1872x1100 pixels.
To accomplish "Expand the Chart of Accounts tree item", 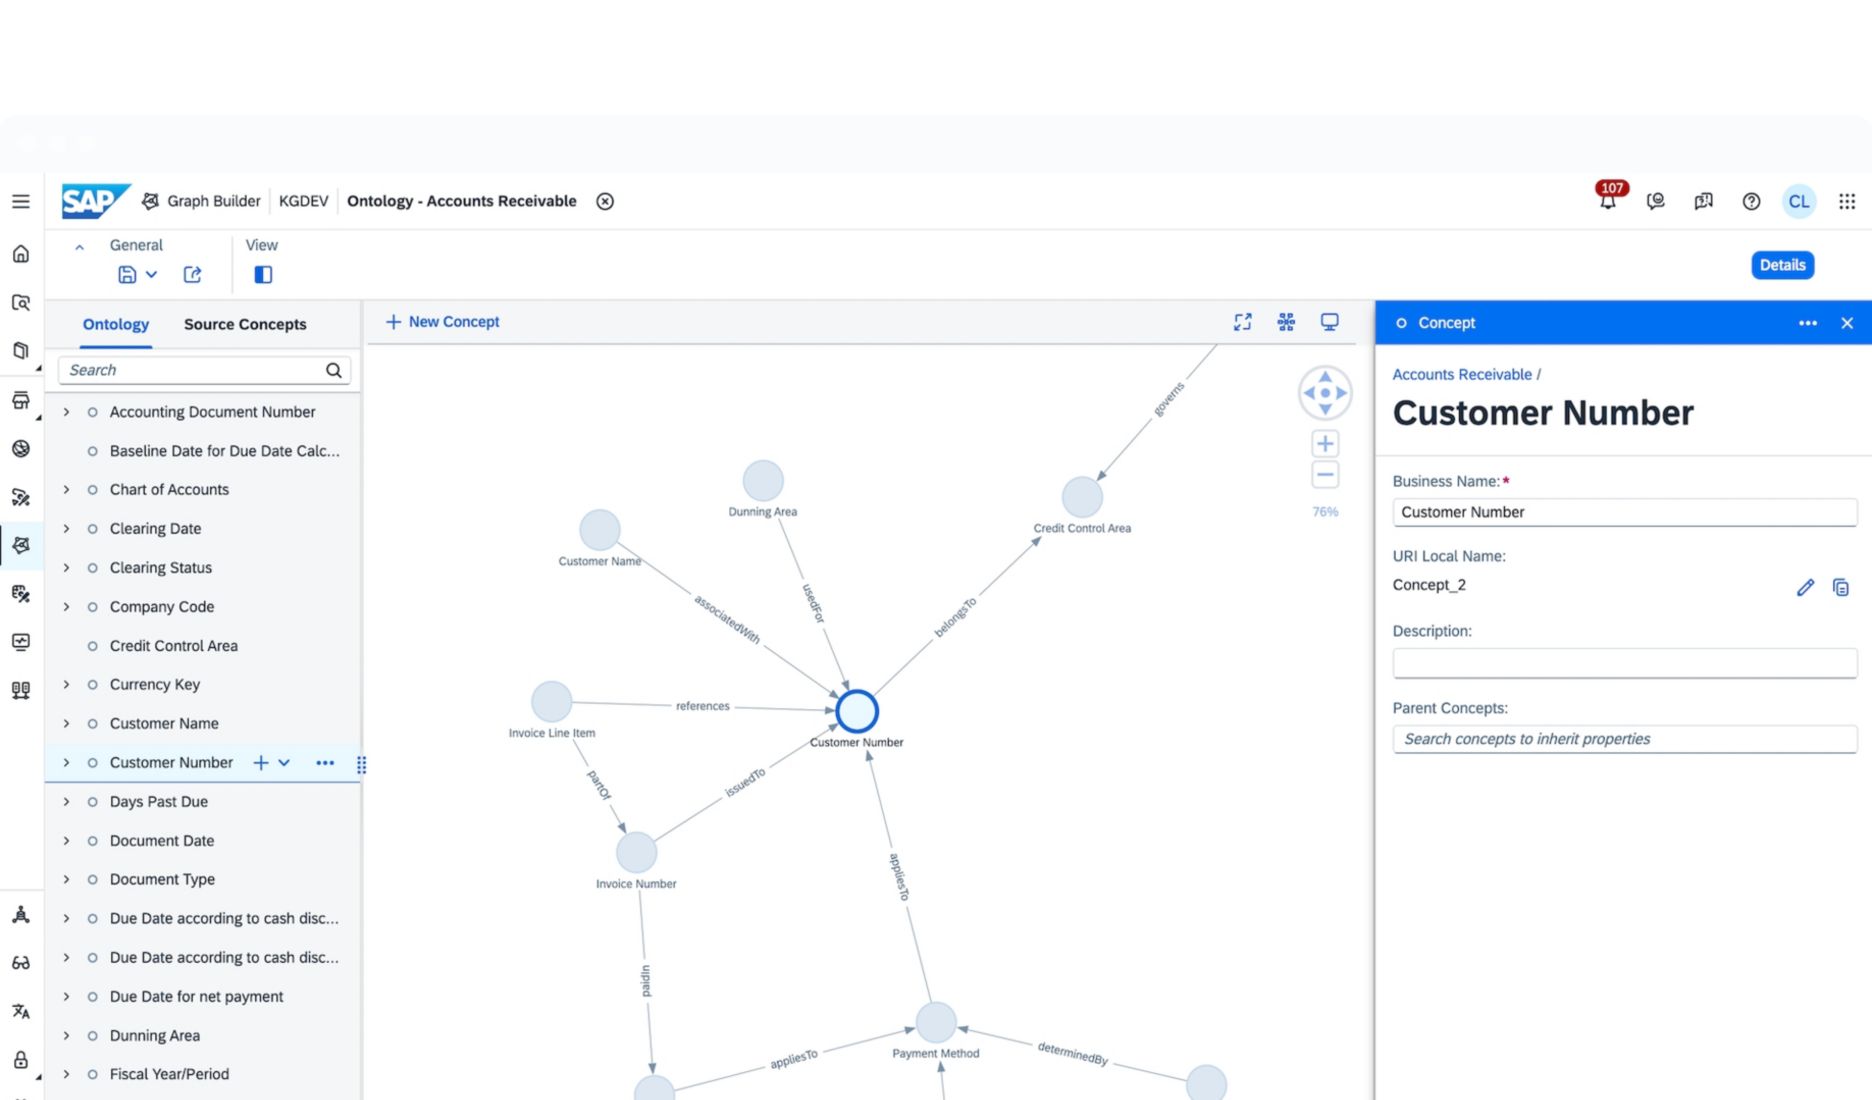I will tap(67, 490).
